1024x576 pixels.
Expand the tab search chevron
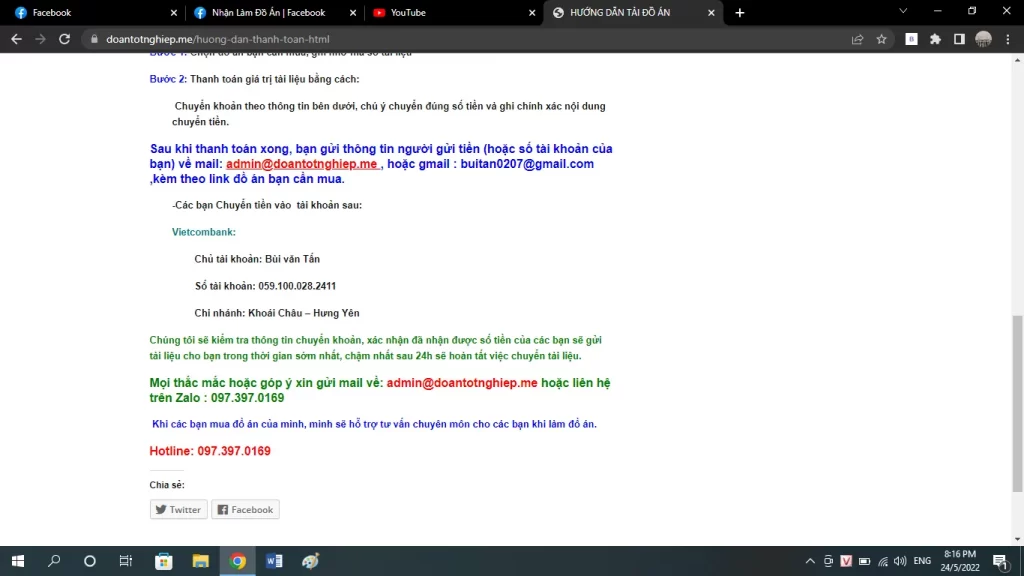point(903,12)
